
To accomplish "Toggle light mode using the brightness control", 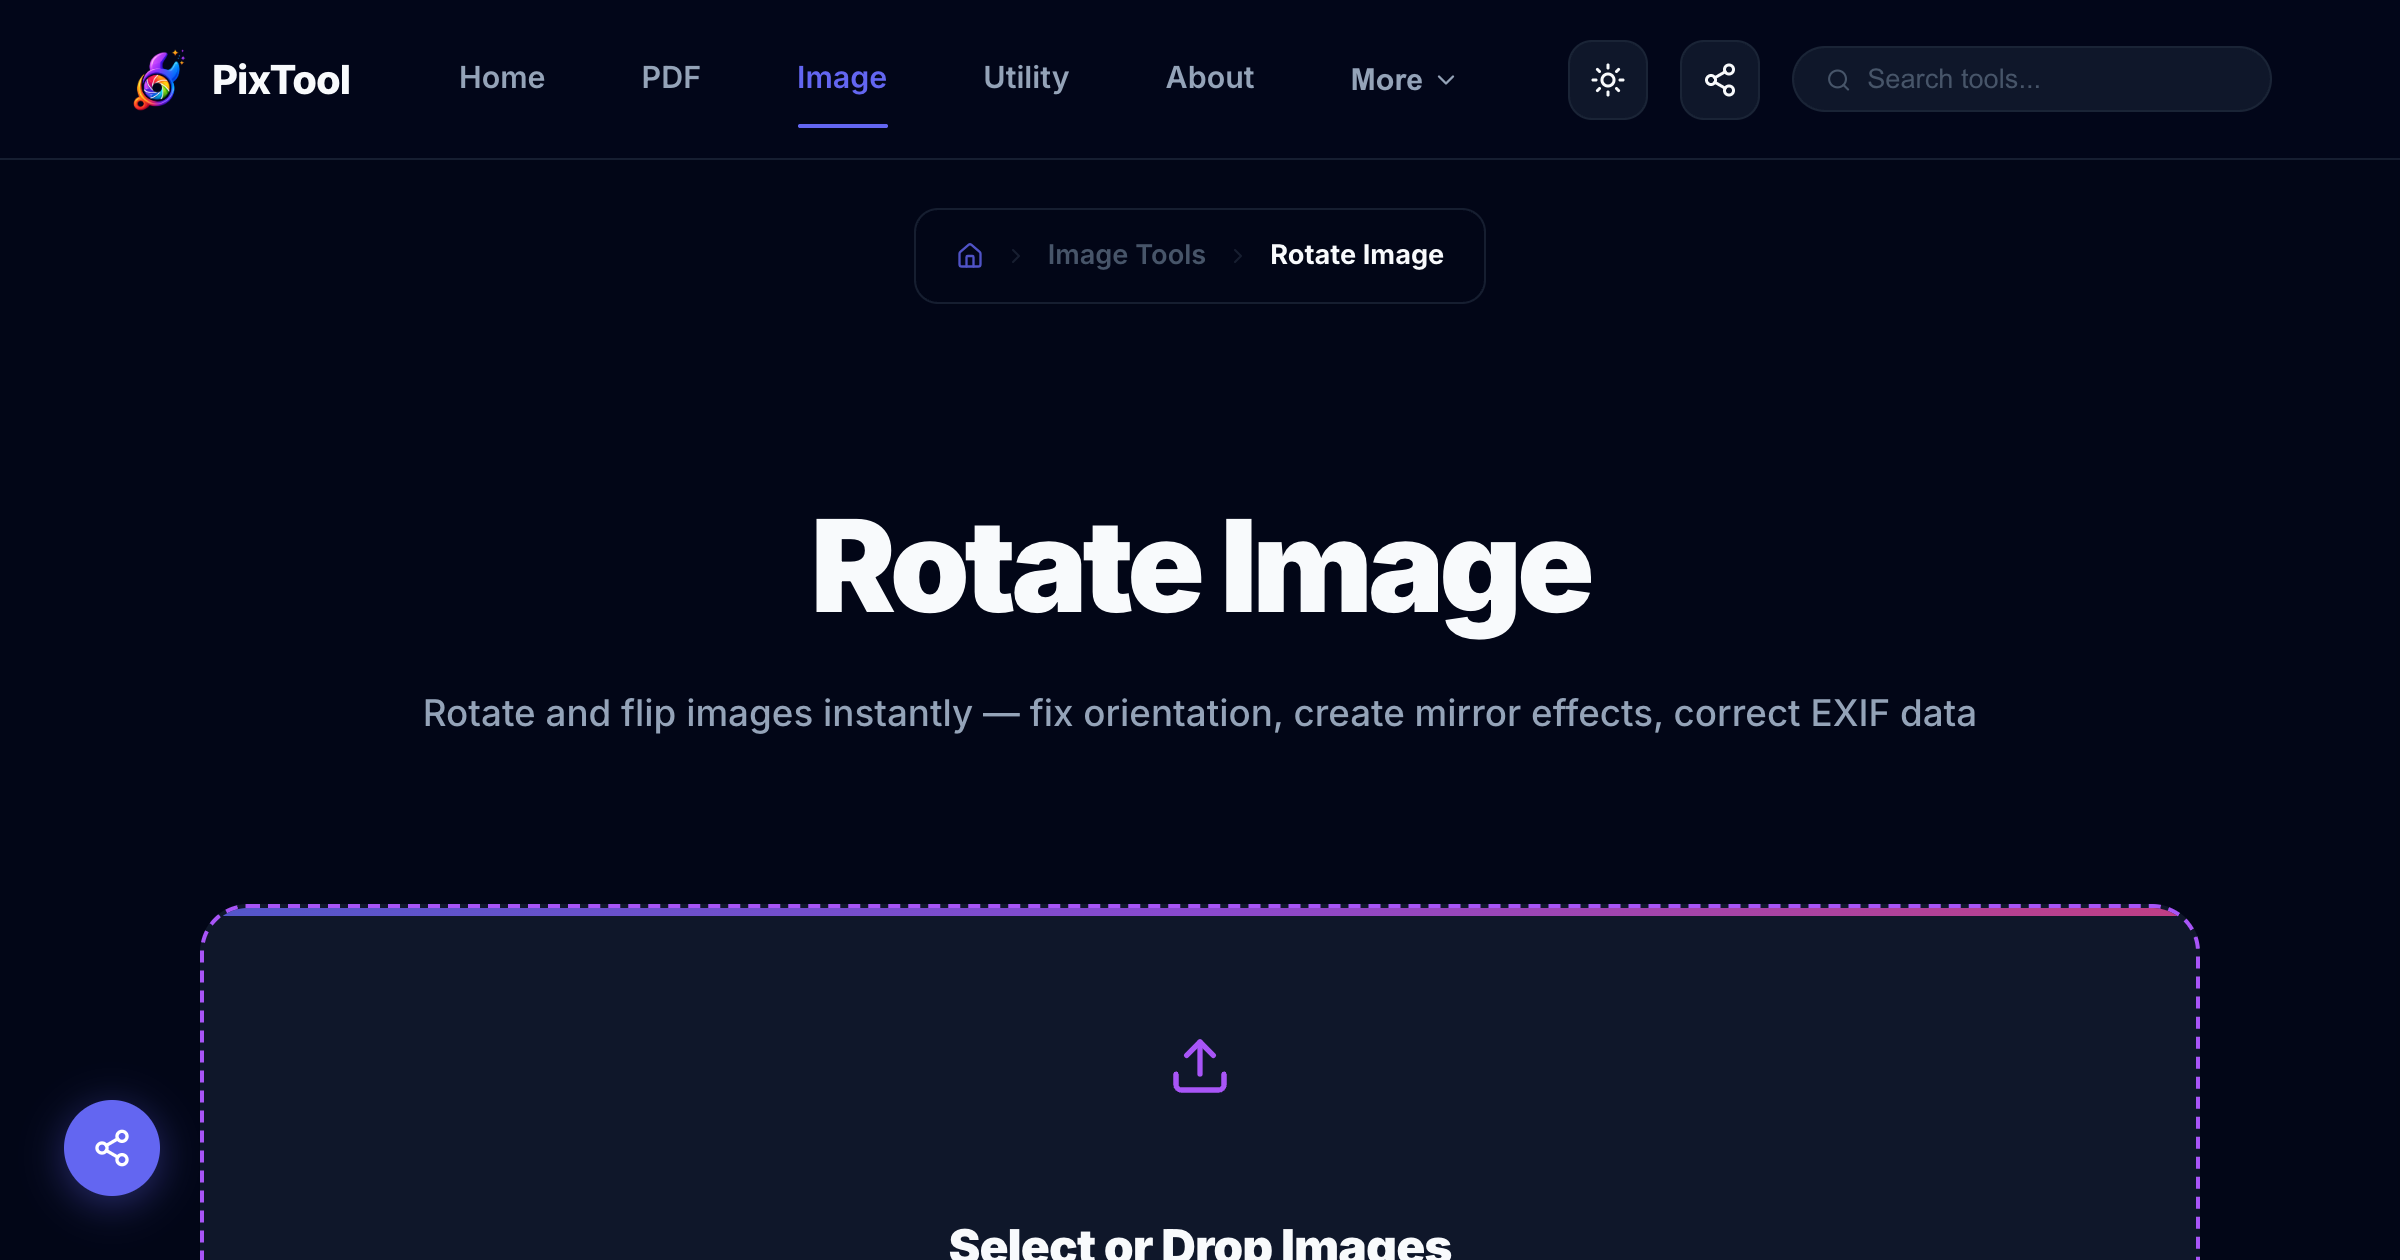I will [x=1607, y=79].
